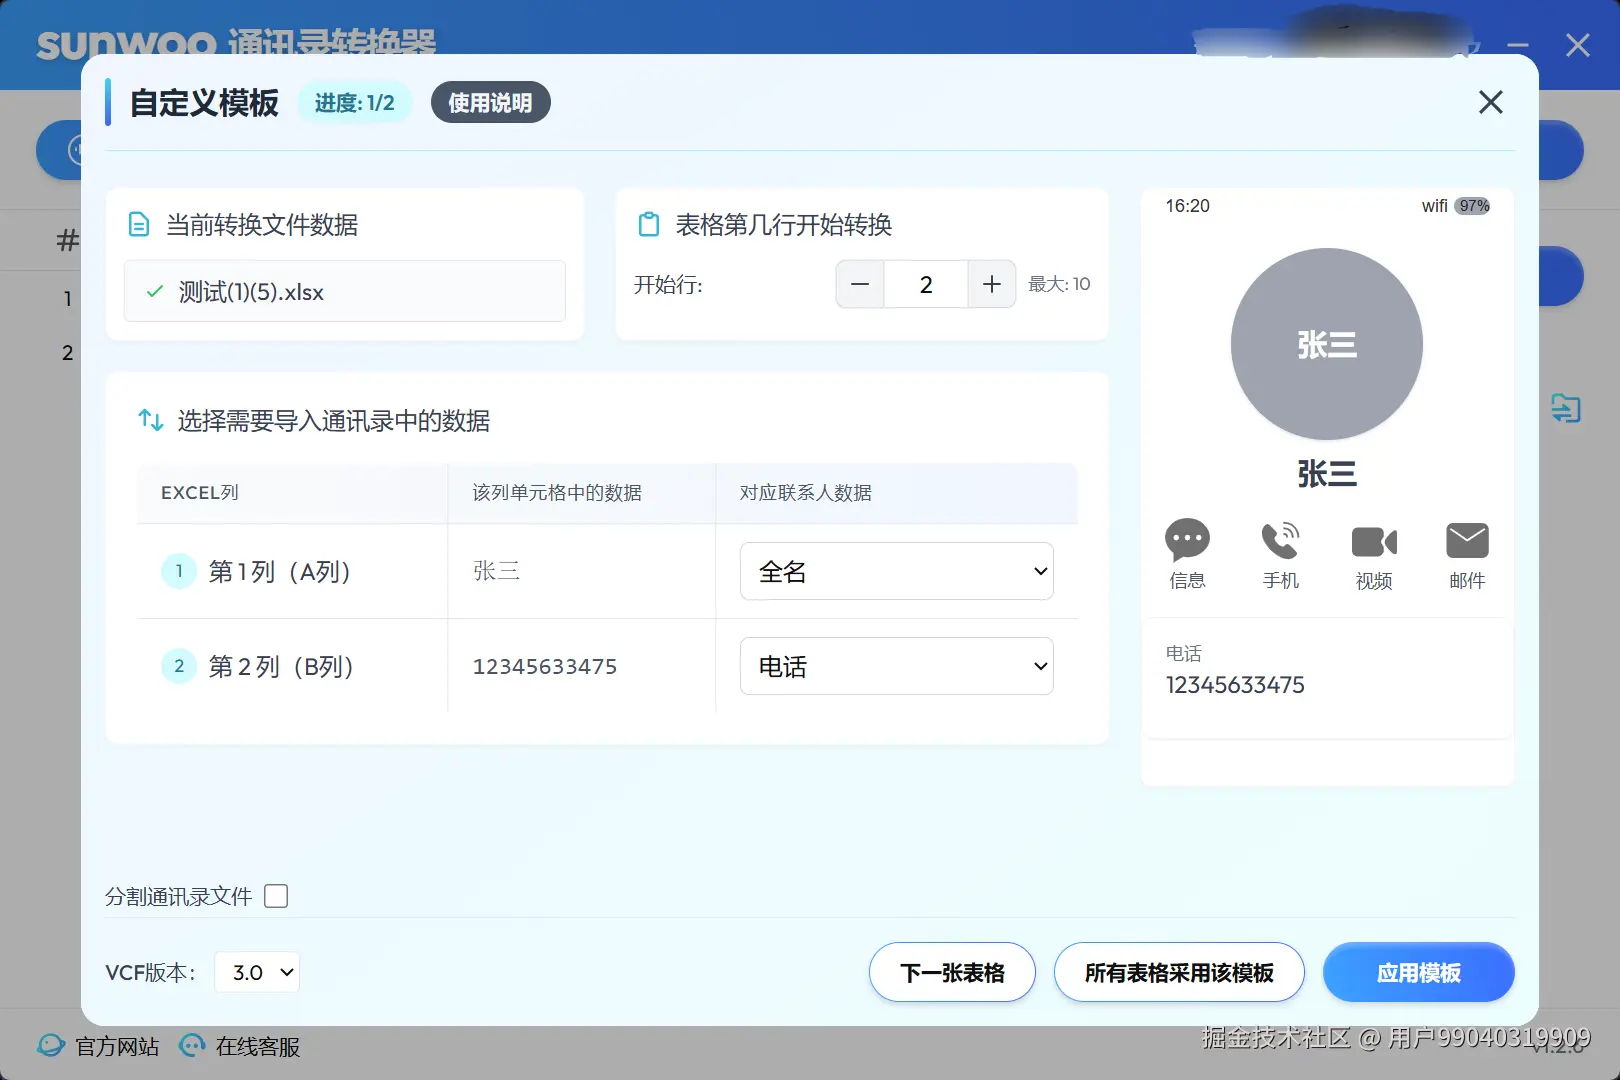Click the 第2列 (B列) row label

pyautogui.click(x=281, y=666)
